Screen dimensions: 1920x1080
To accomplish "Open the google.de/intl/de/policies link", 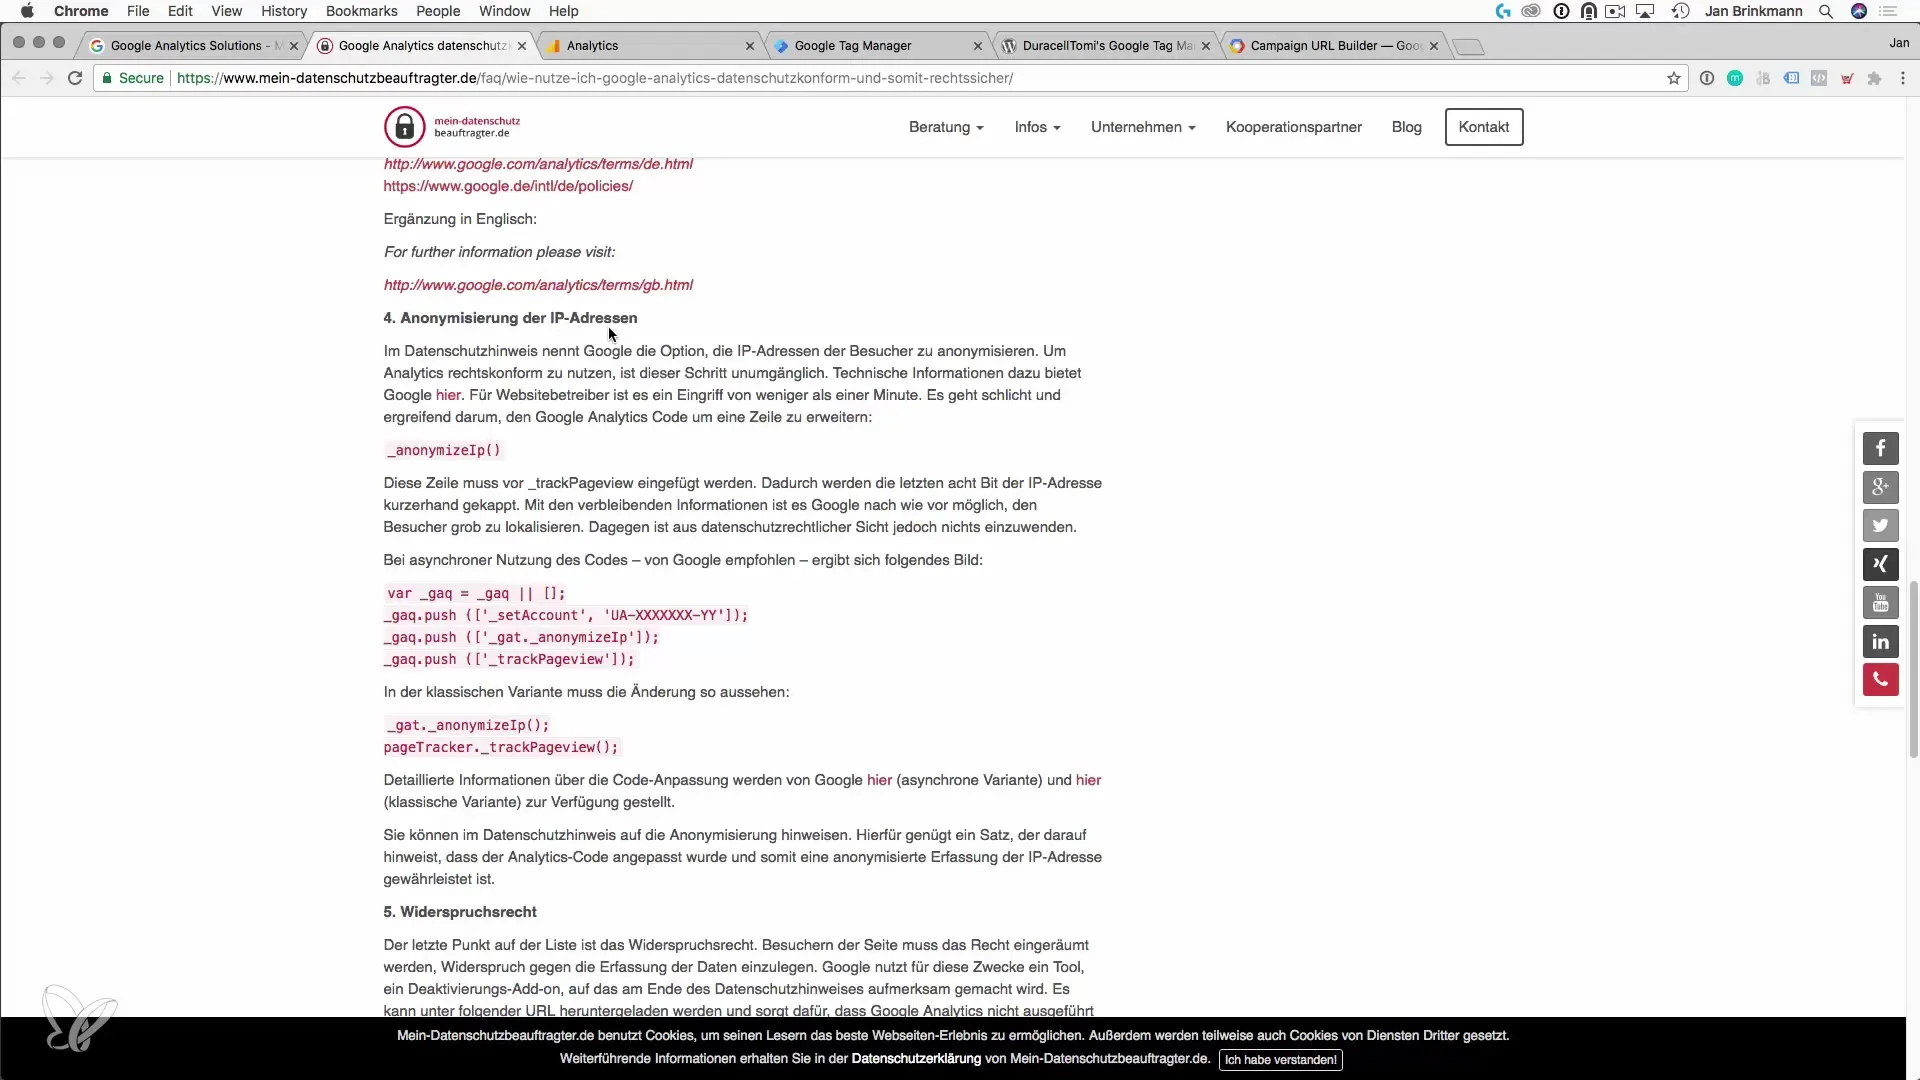I will (x=508, y=186).
